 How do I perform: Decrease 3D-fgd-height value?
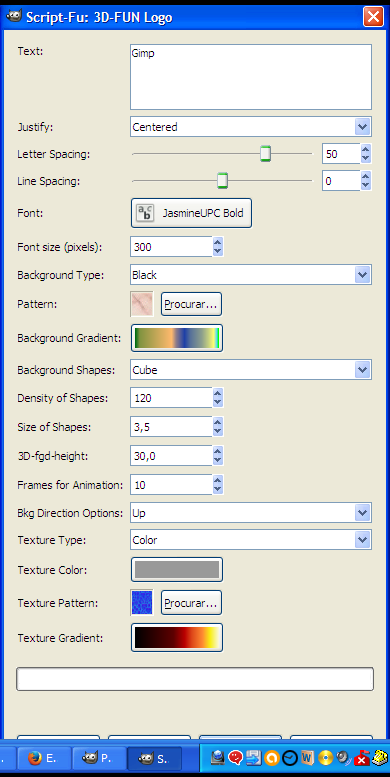point(218,460)
